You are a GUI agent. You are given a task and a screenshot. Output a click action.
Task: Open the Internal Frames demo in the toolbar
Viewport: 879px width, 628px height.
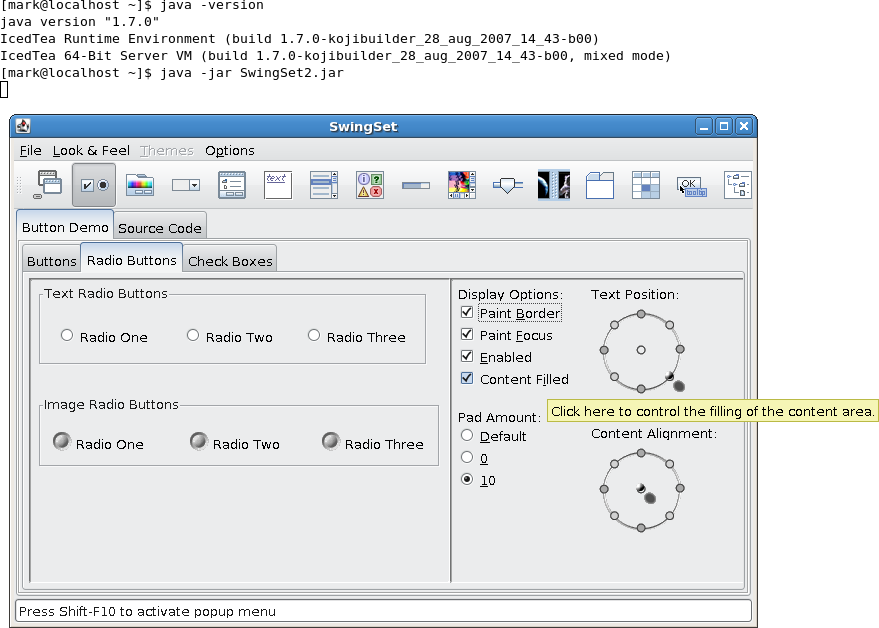point(48,185)
